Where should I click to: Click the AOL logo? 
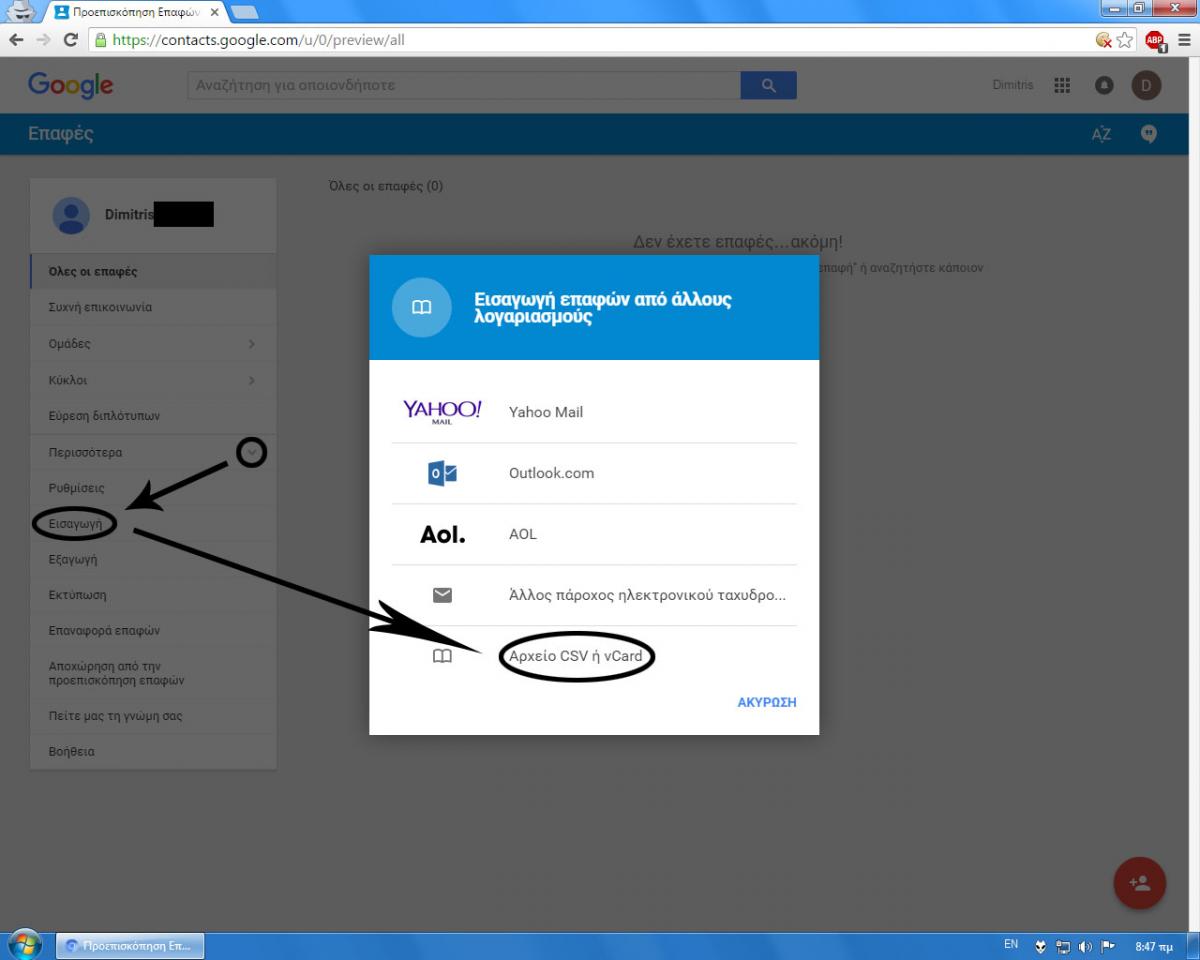(443, 534)
